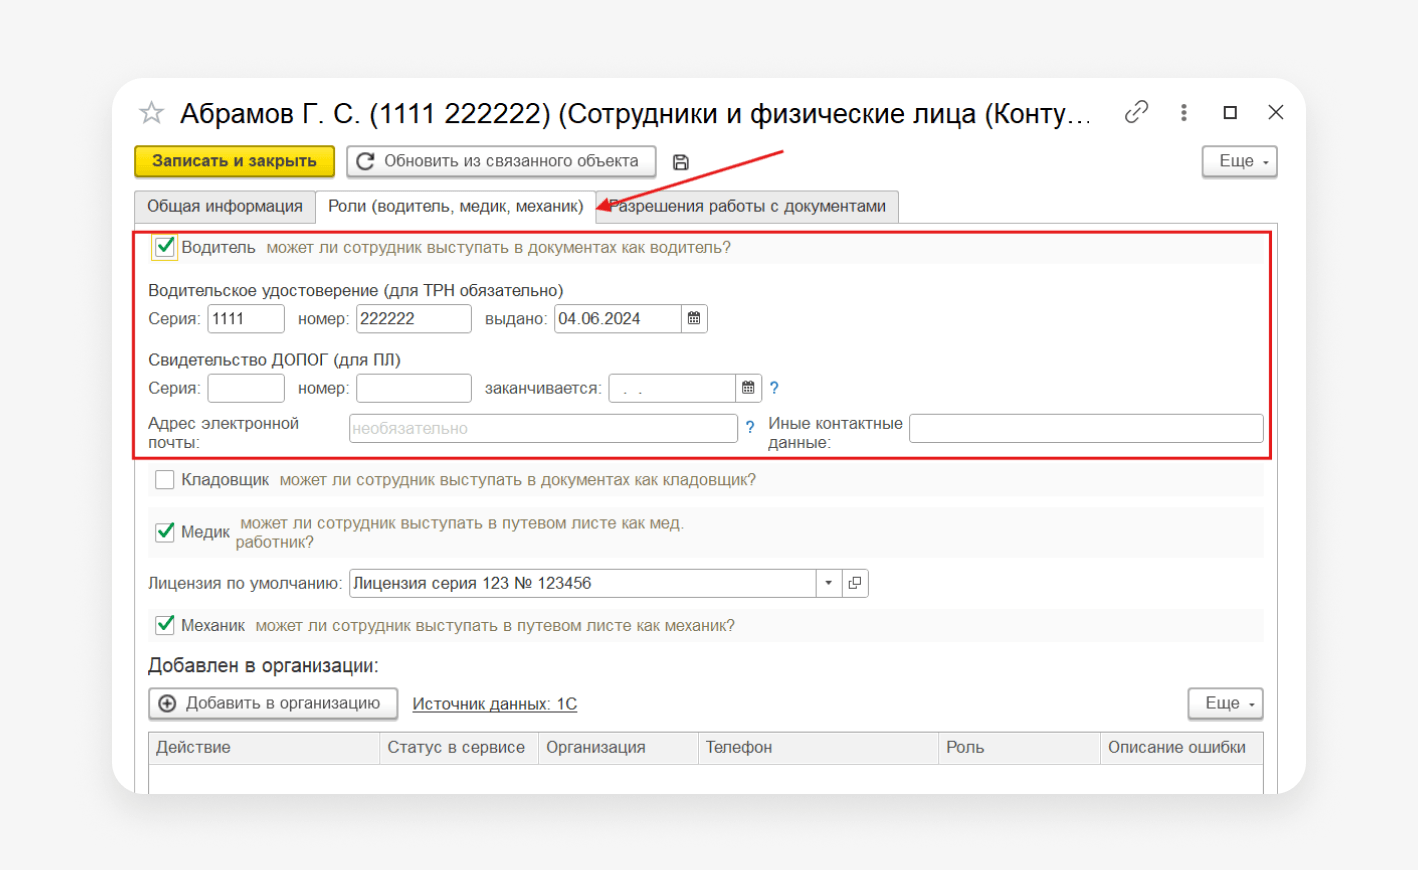The width and height of the screenshot is (1418, 870).
Task: Open the Еще menu above organizations table
Action: (x=1226, y=703)
